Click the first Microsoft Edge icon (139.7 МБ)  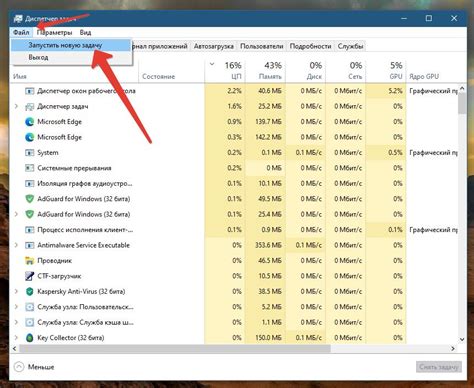pos(30,122)
